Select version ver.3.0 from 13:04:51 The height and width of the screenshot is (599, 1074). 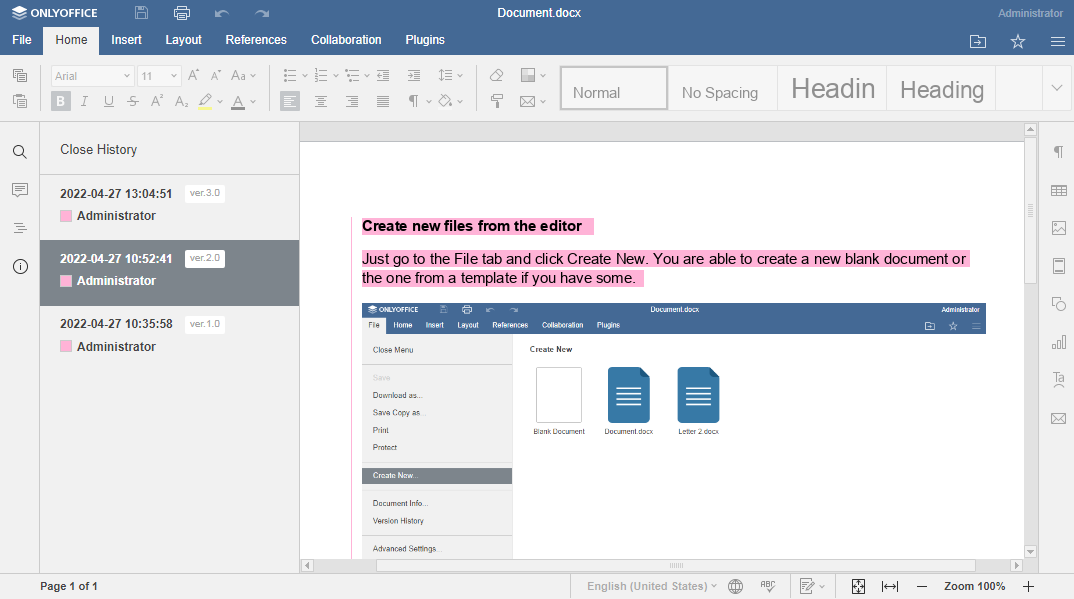coord(170,205)
